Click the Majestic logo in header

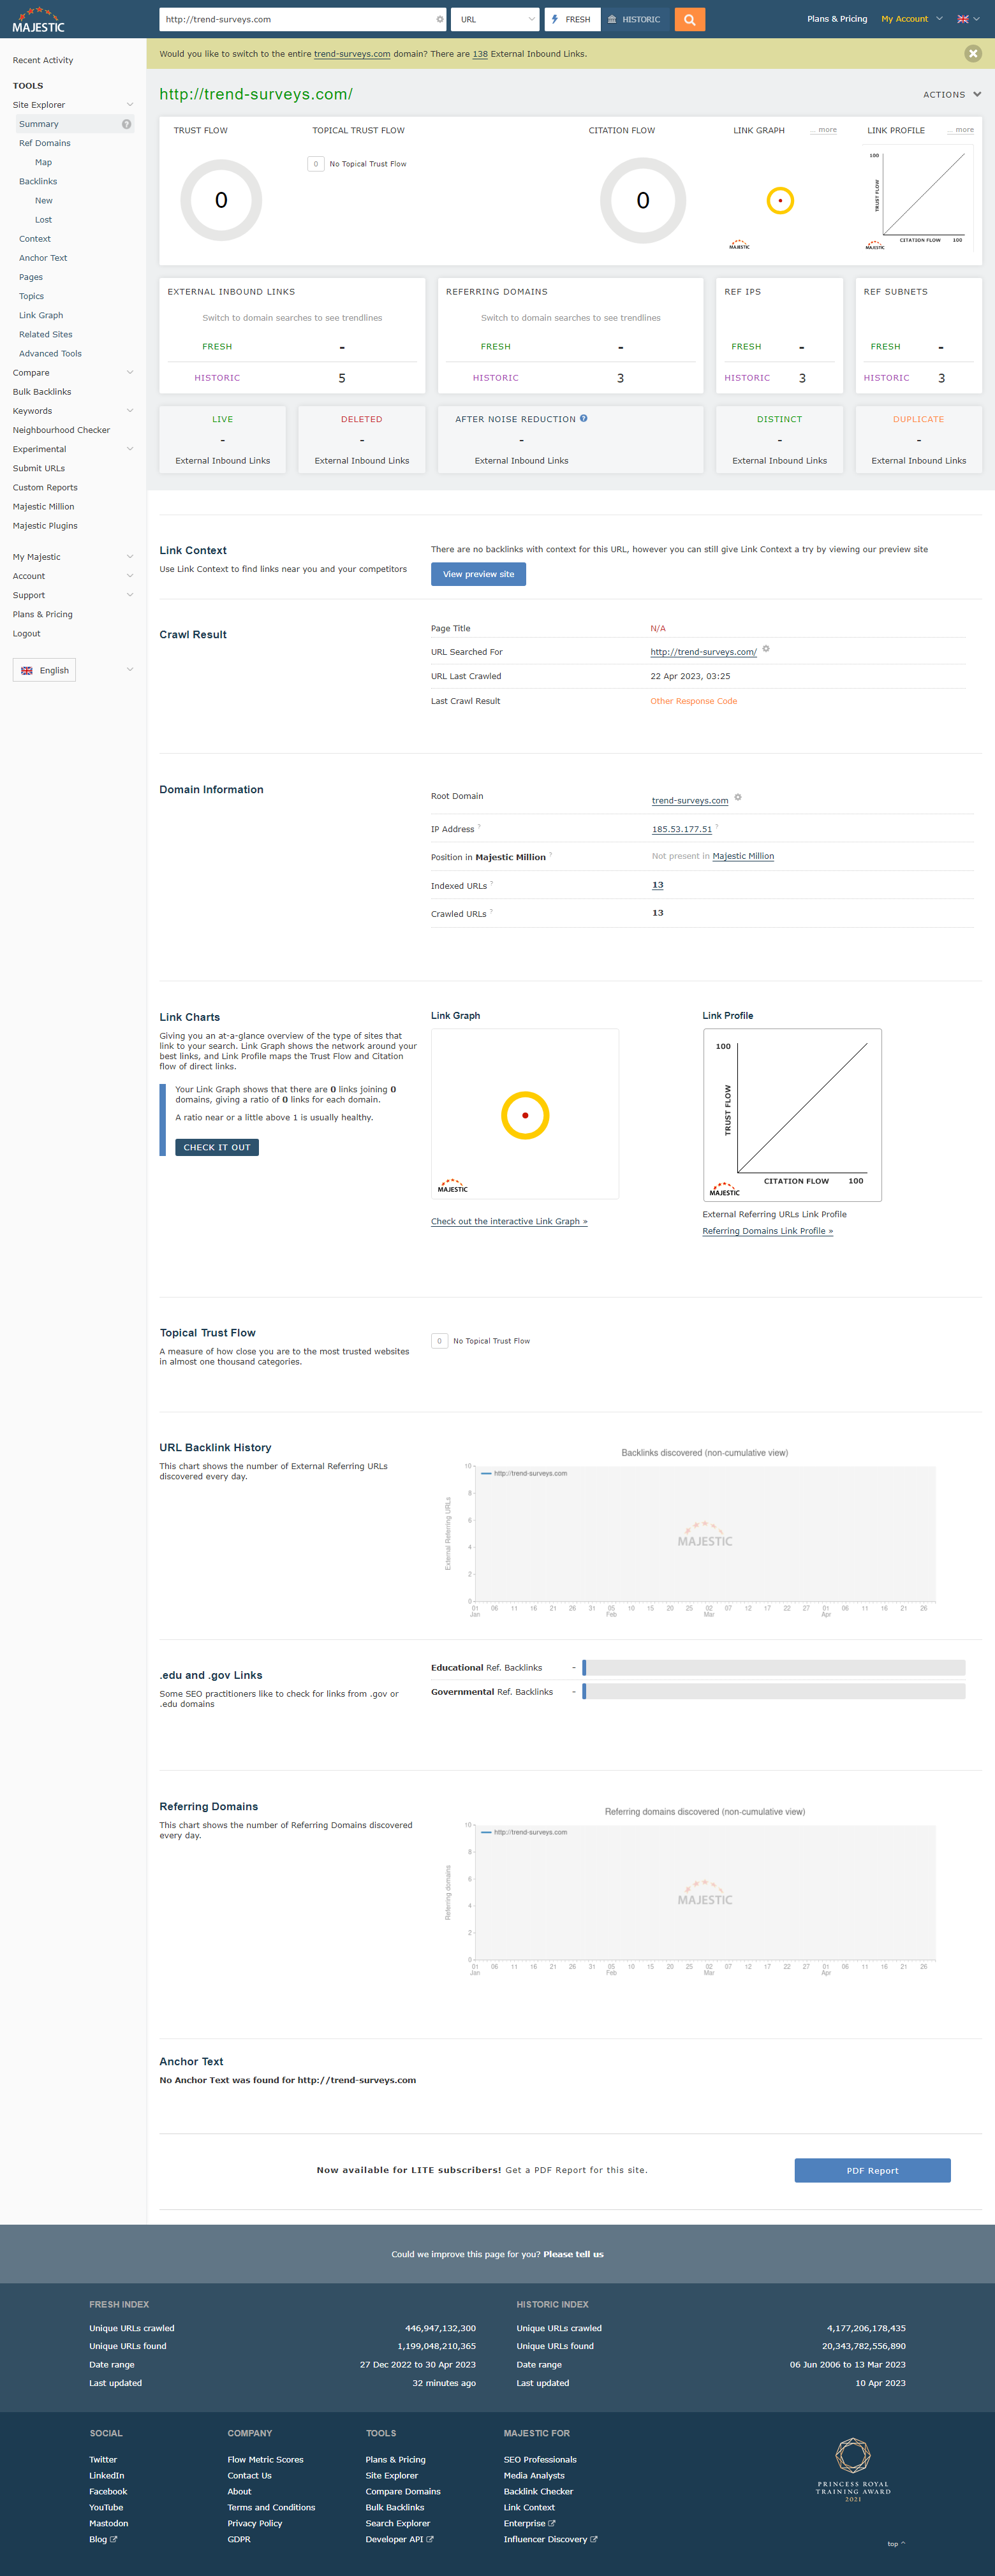[x=38, y=21]
